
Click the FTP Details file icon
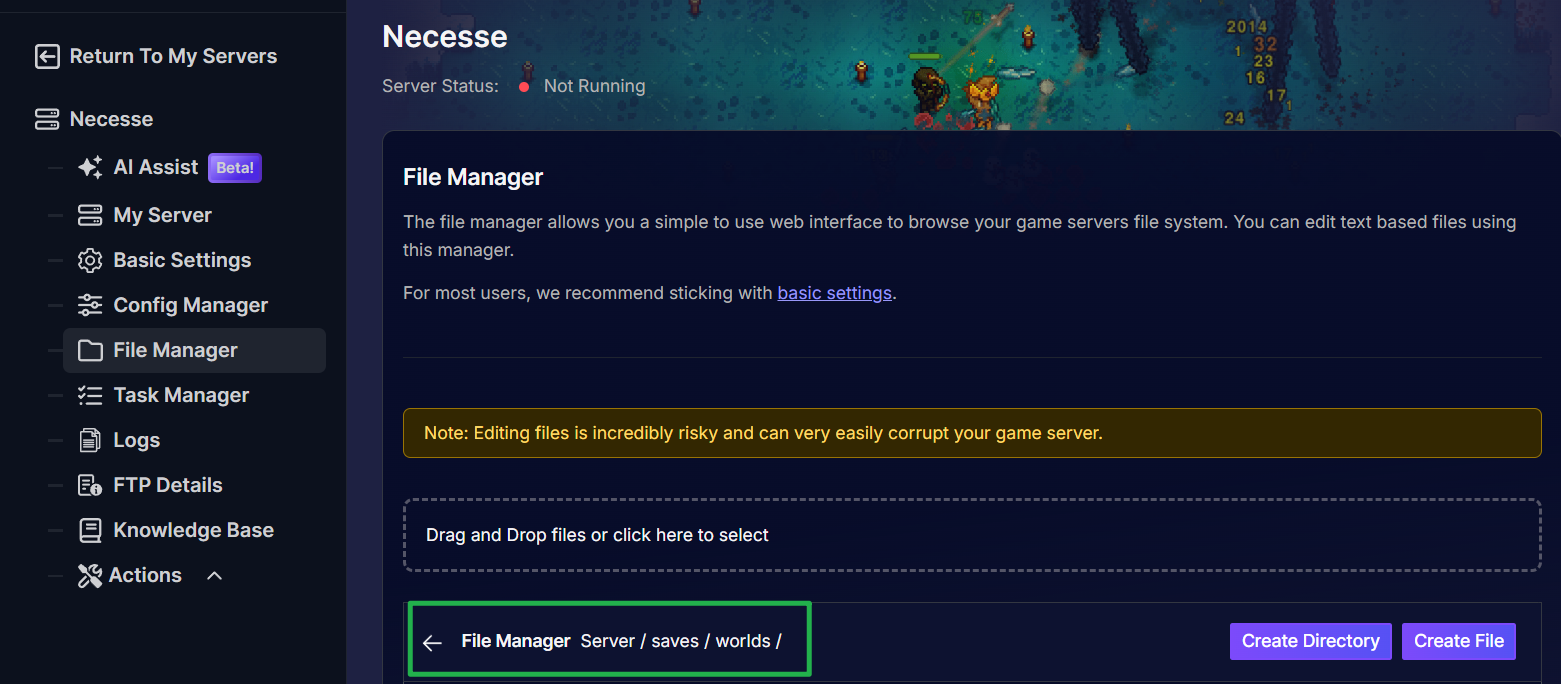(x=90, y=486)
